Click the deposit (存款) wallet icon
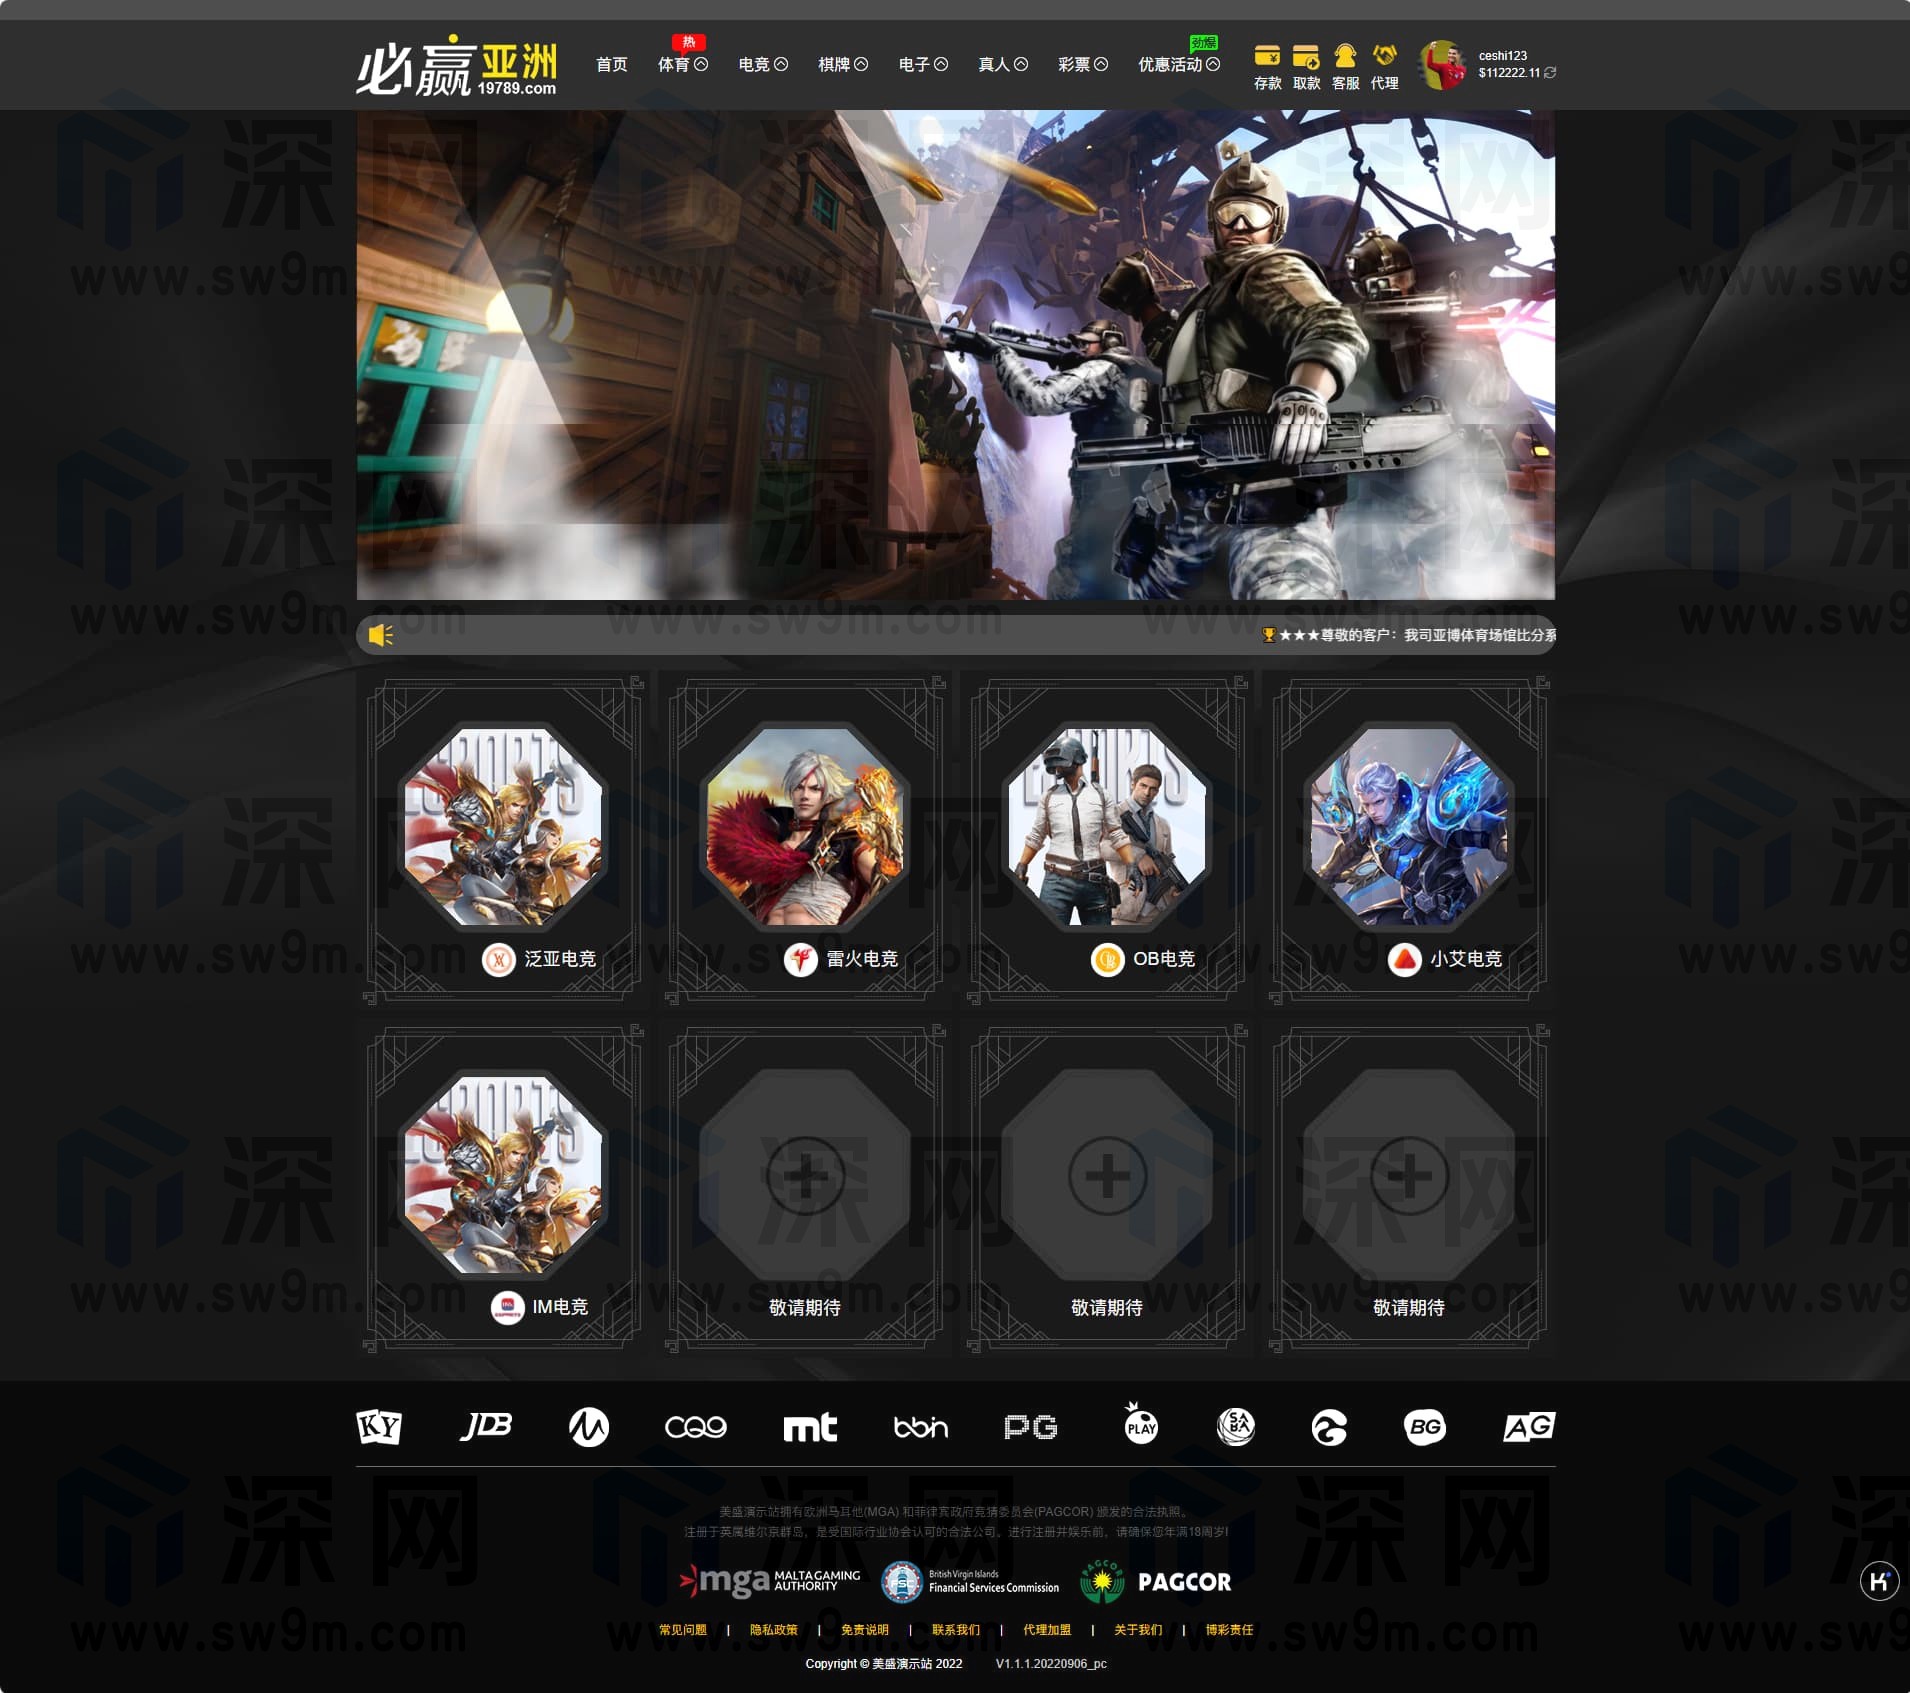 (x=1267, y=56)
